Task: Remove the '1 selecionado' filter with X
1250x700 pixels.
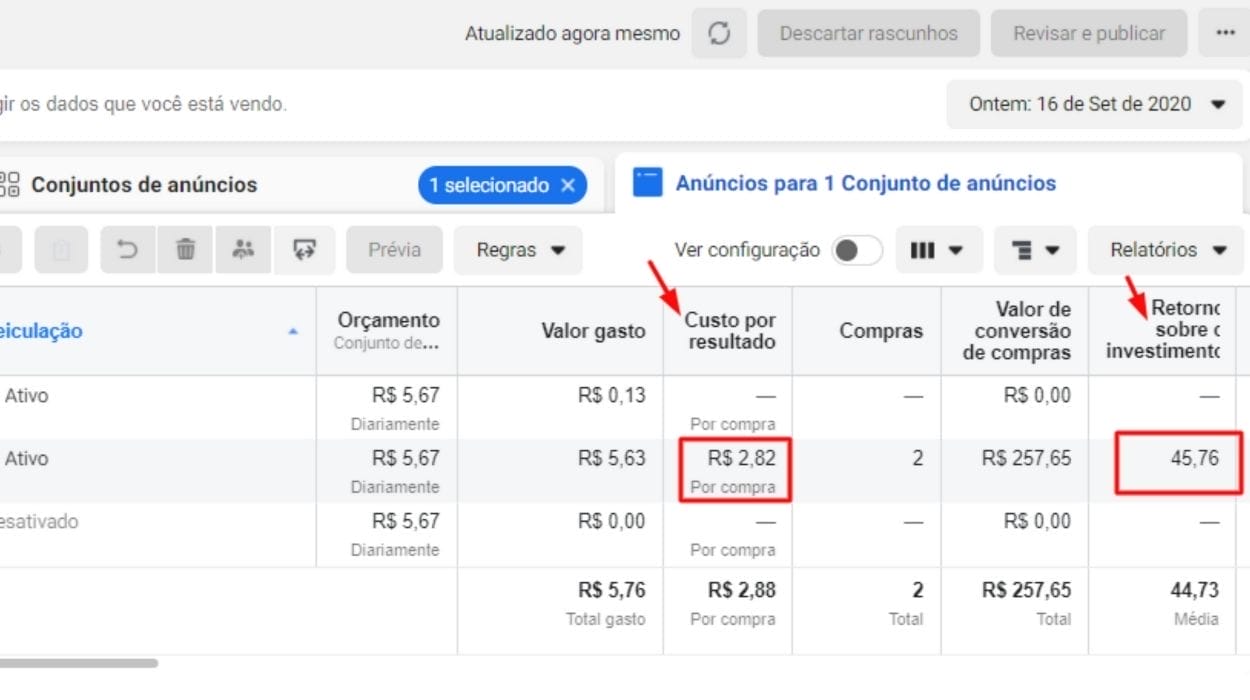Action: point(568,185)
